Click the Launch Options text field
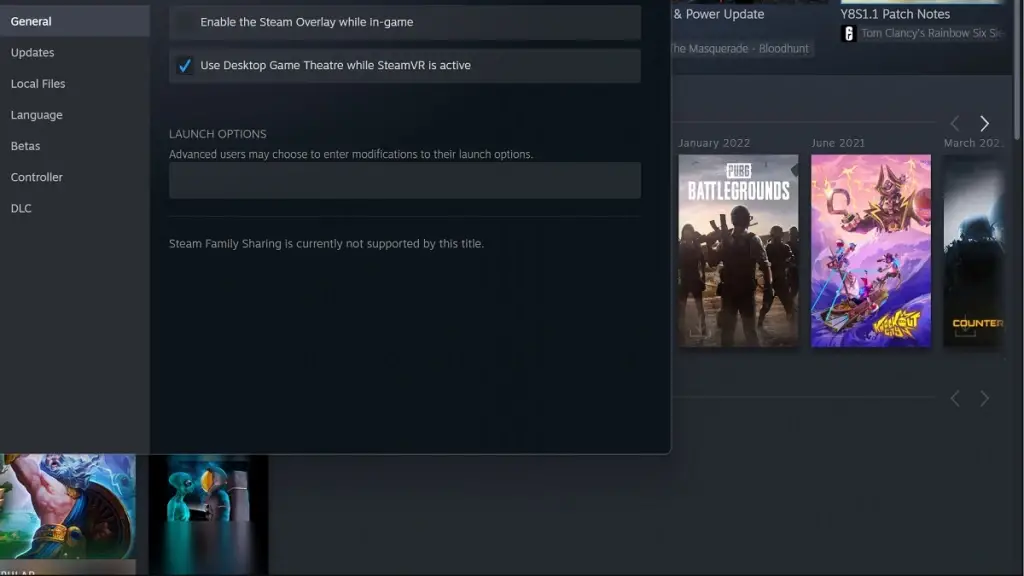1024x576 pixels. [405, 180]
